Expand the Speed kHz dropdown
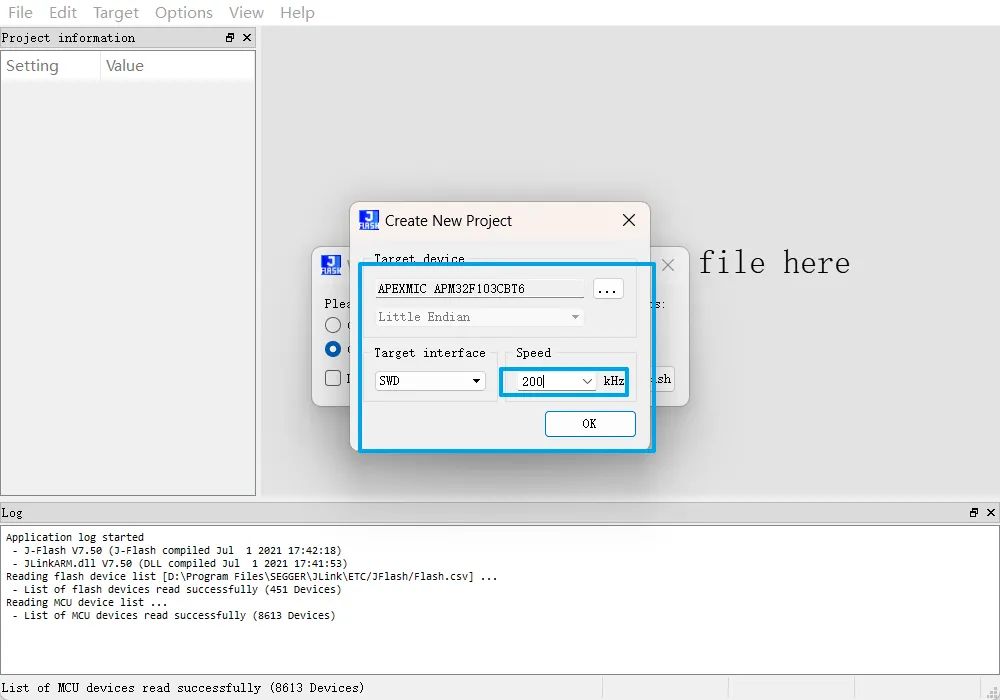The height and width of the screenshot is (700, 1000). pyautogui.click(x=587, y=381)
